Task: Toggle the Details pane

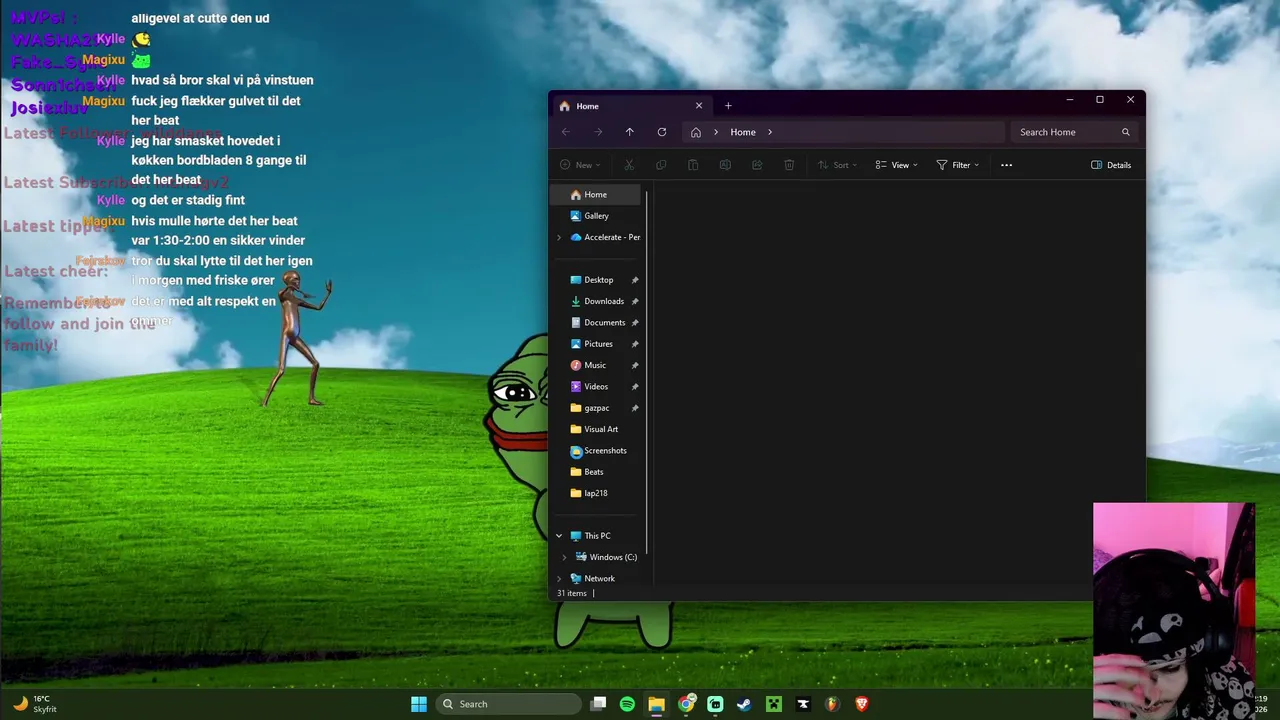Action: click(x=1111, y=165)
